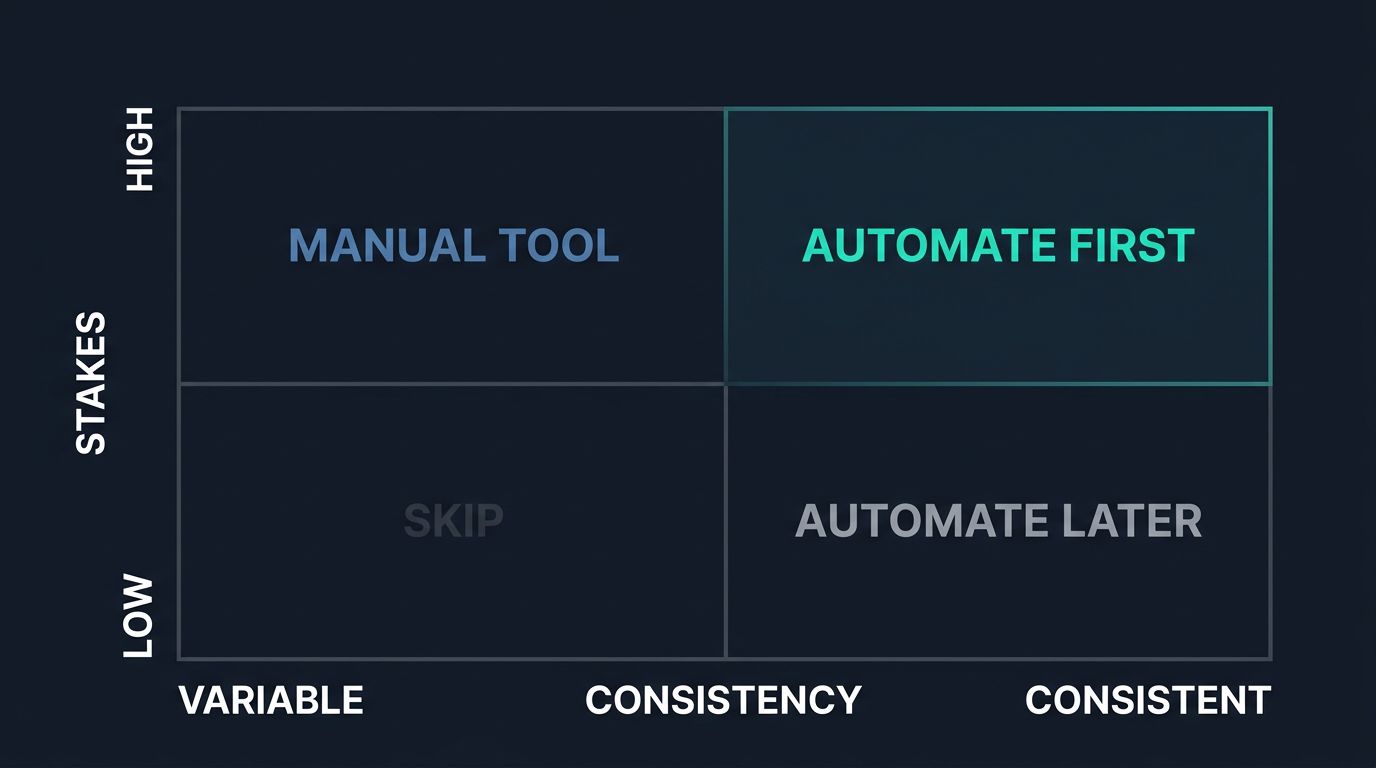The height and width of the screenshot is (768, 1376).
Task: Select the vertical STAKES axis title
Action: point(91,384)
